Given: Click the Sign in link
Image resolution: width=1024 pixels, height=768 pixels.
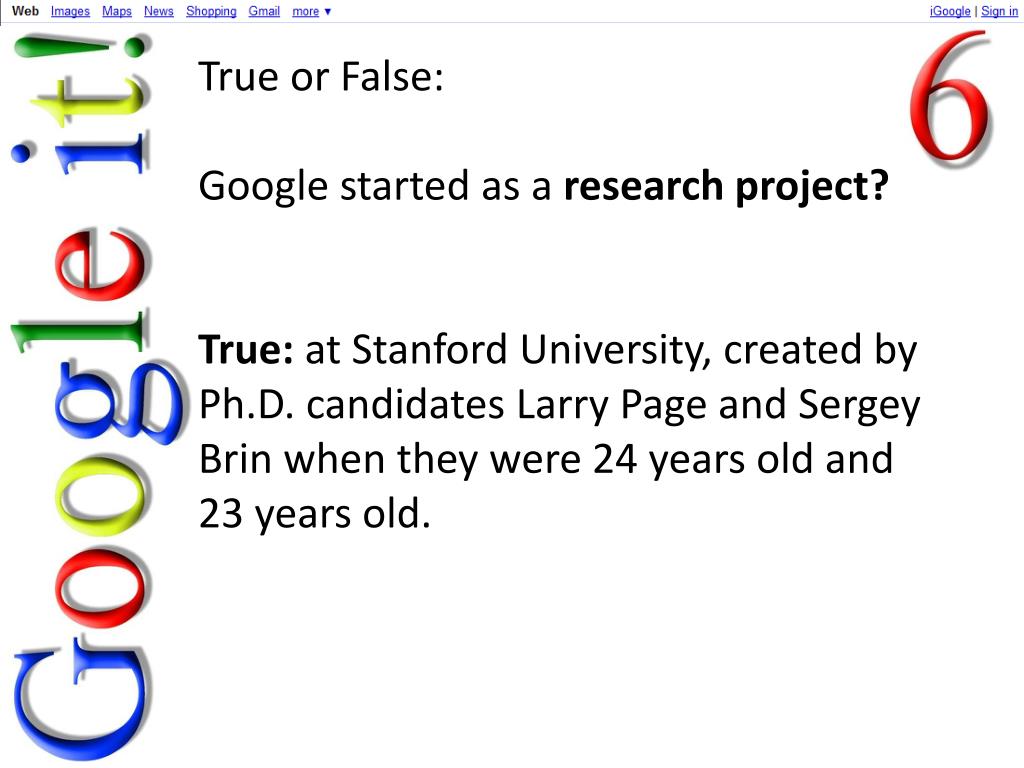Looking at the screenshot, I should [999, 11].
